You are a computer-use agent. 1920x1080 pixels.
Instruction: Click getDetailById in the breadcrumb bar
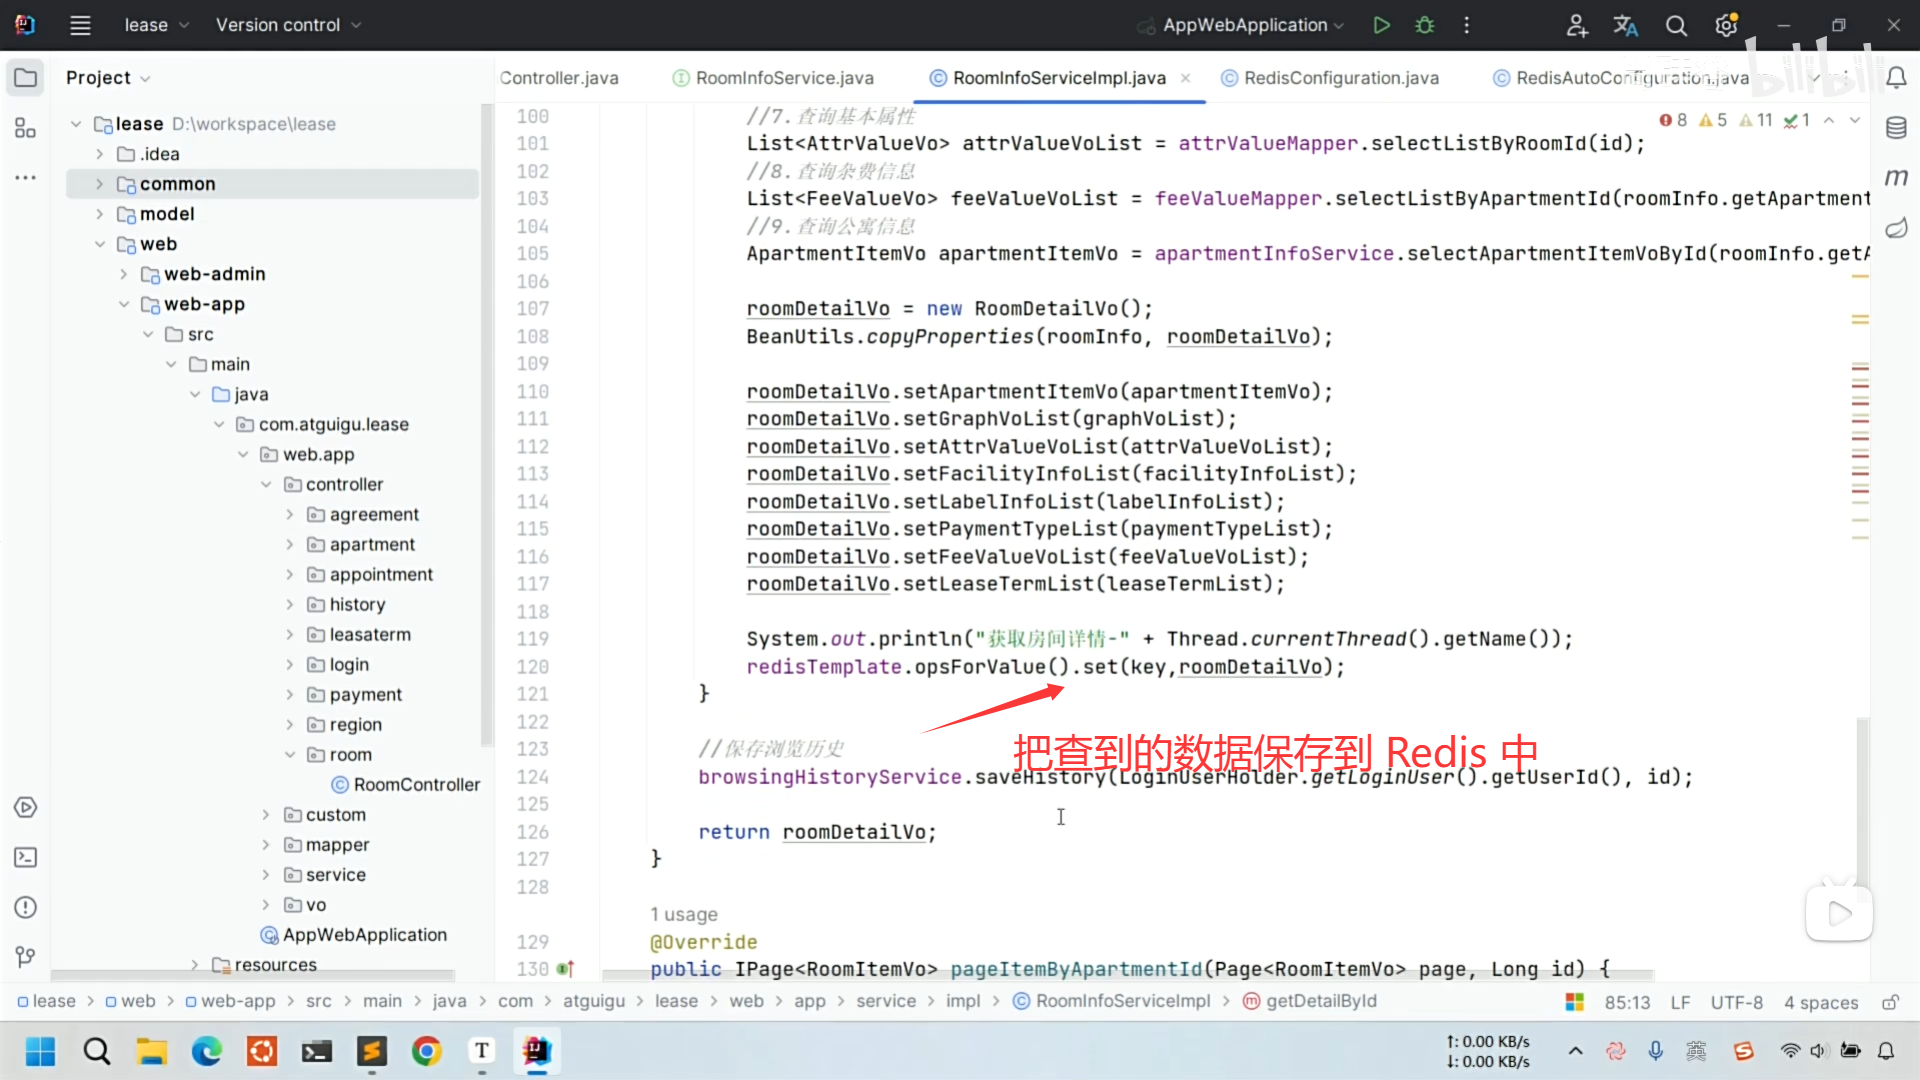(x=1320, y=1001)
